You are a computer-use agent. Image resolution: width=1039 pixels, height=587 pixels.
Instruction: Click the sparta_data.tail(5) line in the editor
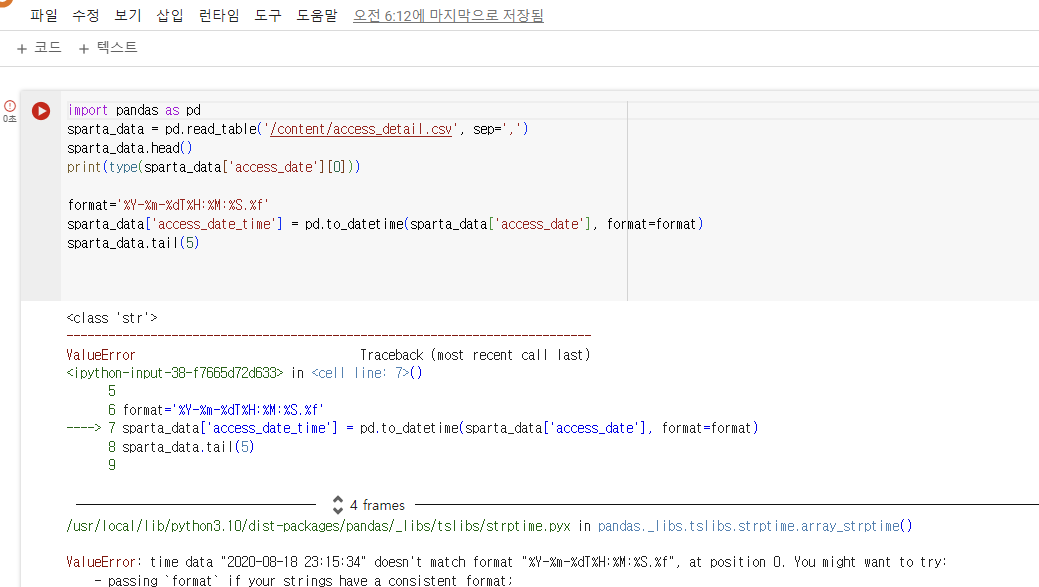133,243
